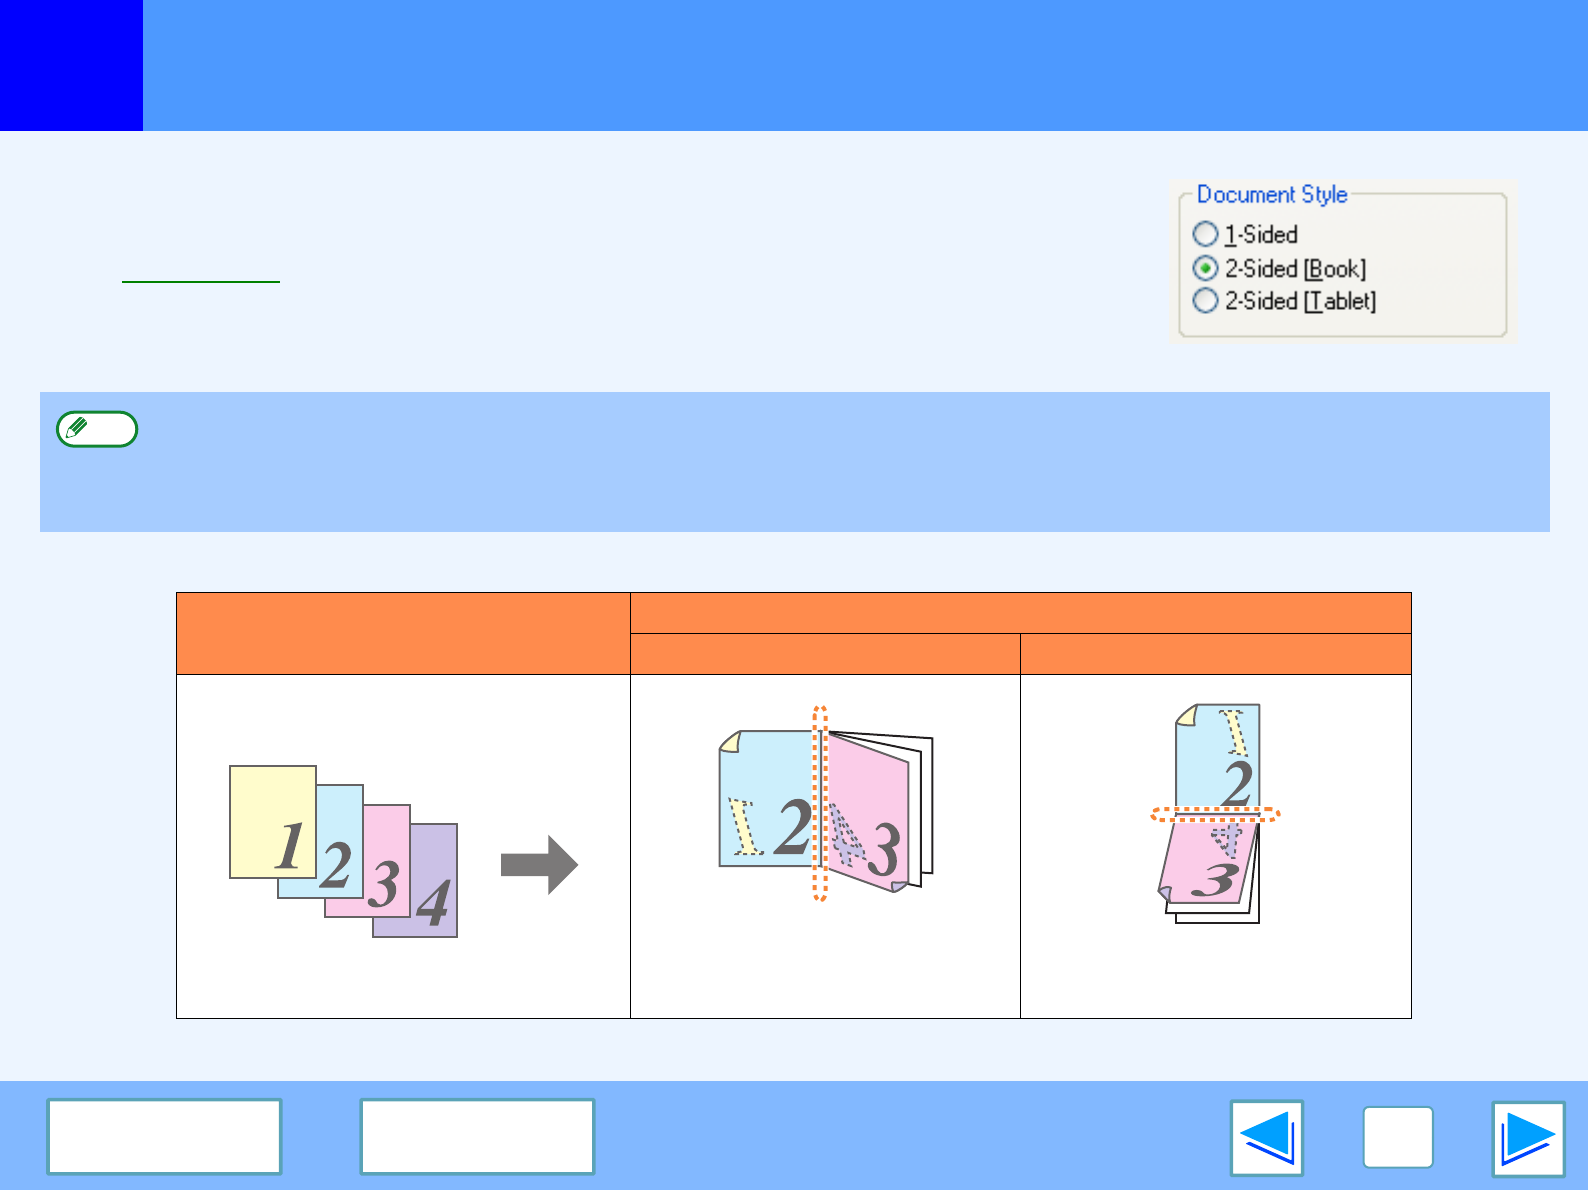Click the orange header above tablet illustration
The height and width of the screenshot is (1190, 1588).
[x=1215, y=654]
